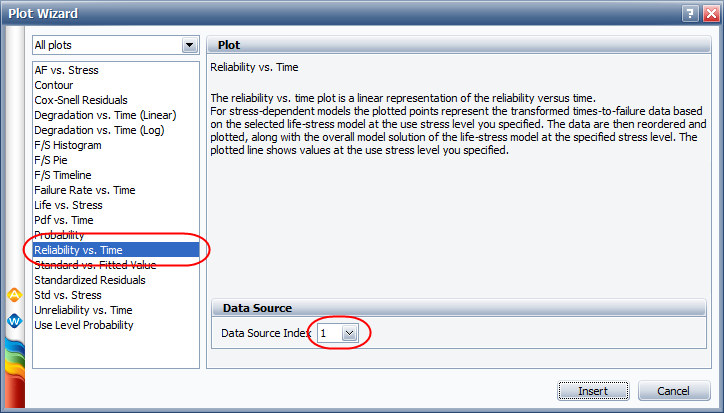Viewport: 724px width, 413px height.
Task: Open the 'All plots' filter dropdown
Action: (189, 45)
